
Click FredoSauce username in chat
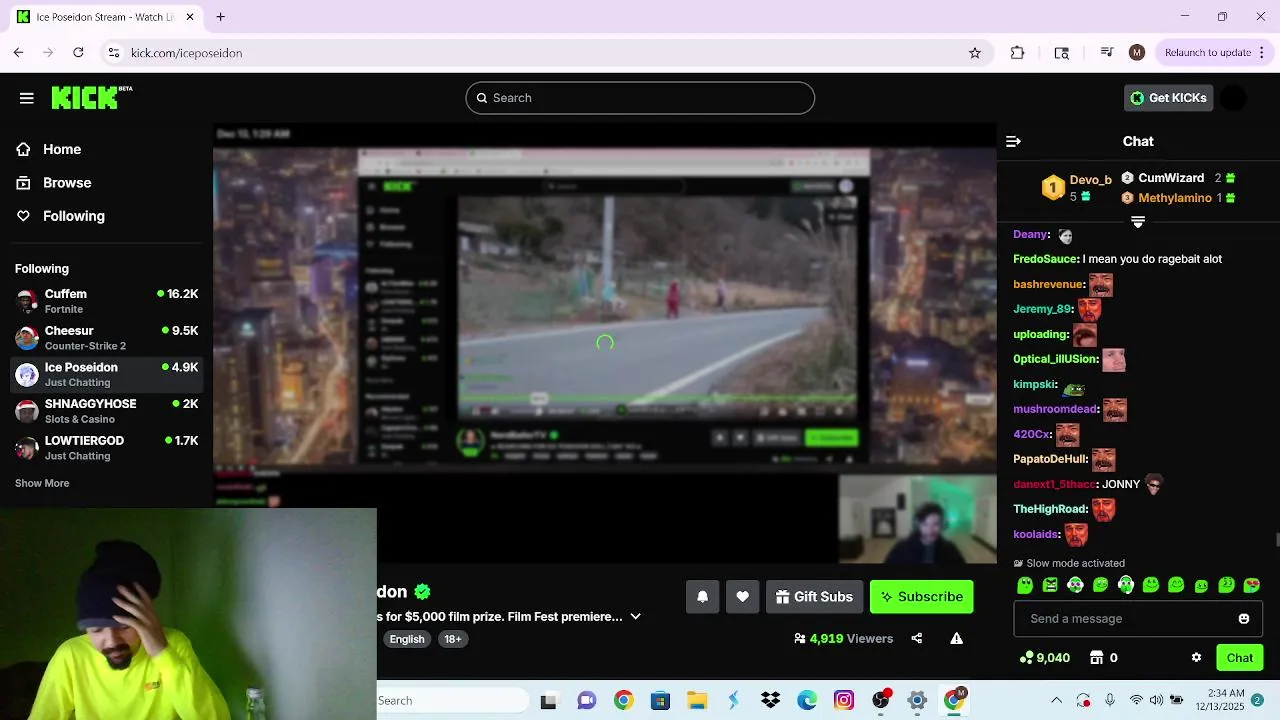click(x=1045, y=259)
